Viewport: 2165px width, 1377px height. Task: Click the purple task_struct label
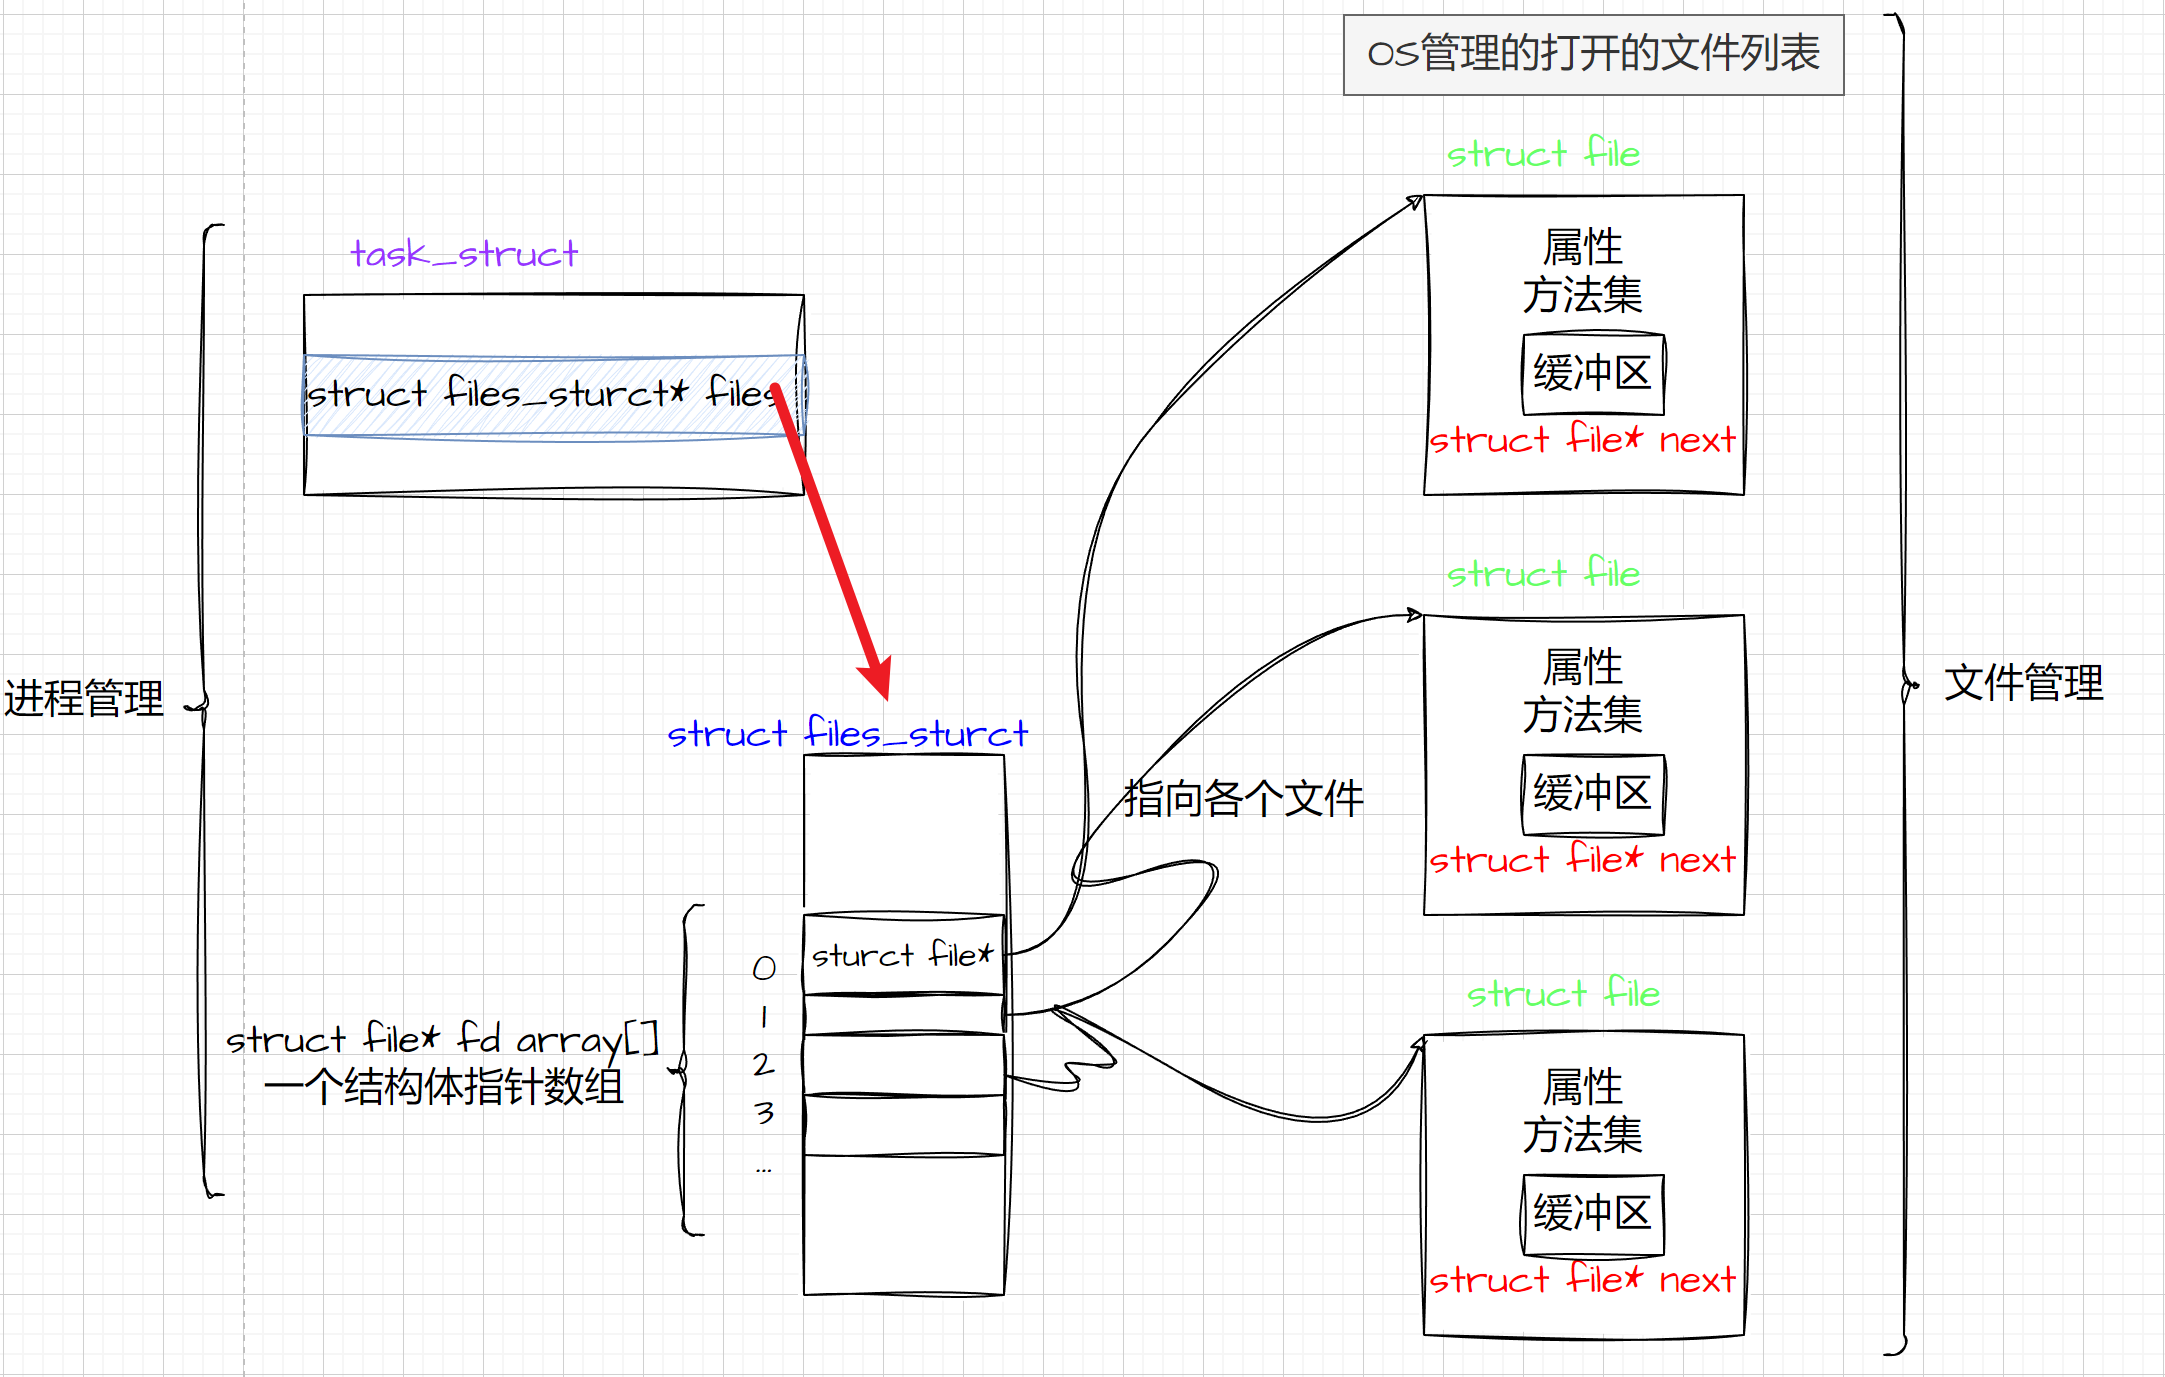(464, 254)
